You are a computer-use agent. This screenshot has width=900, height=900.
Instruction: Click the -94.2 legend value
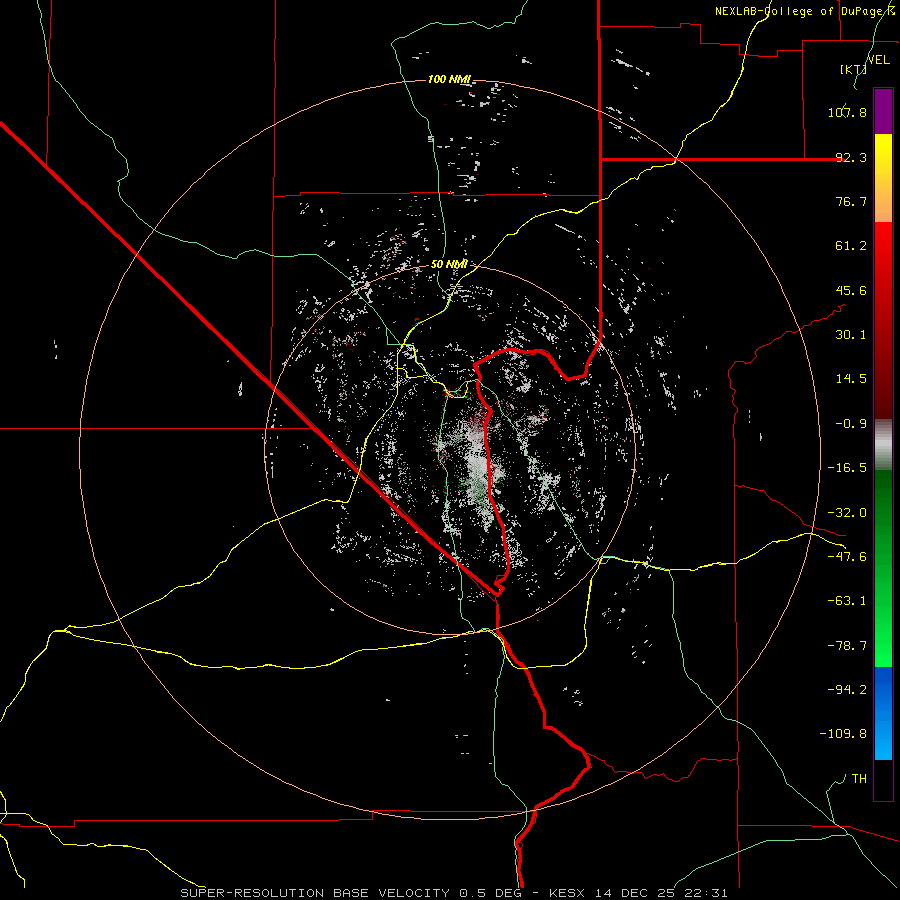click(847, 690)
